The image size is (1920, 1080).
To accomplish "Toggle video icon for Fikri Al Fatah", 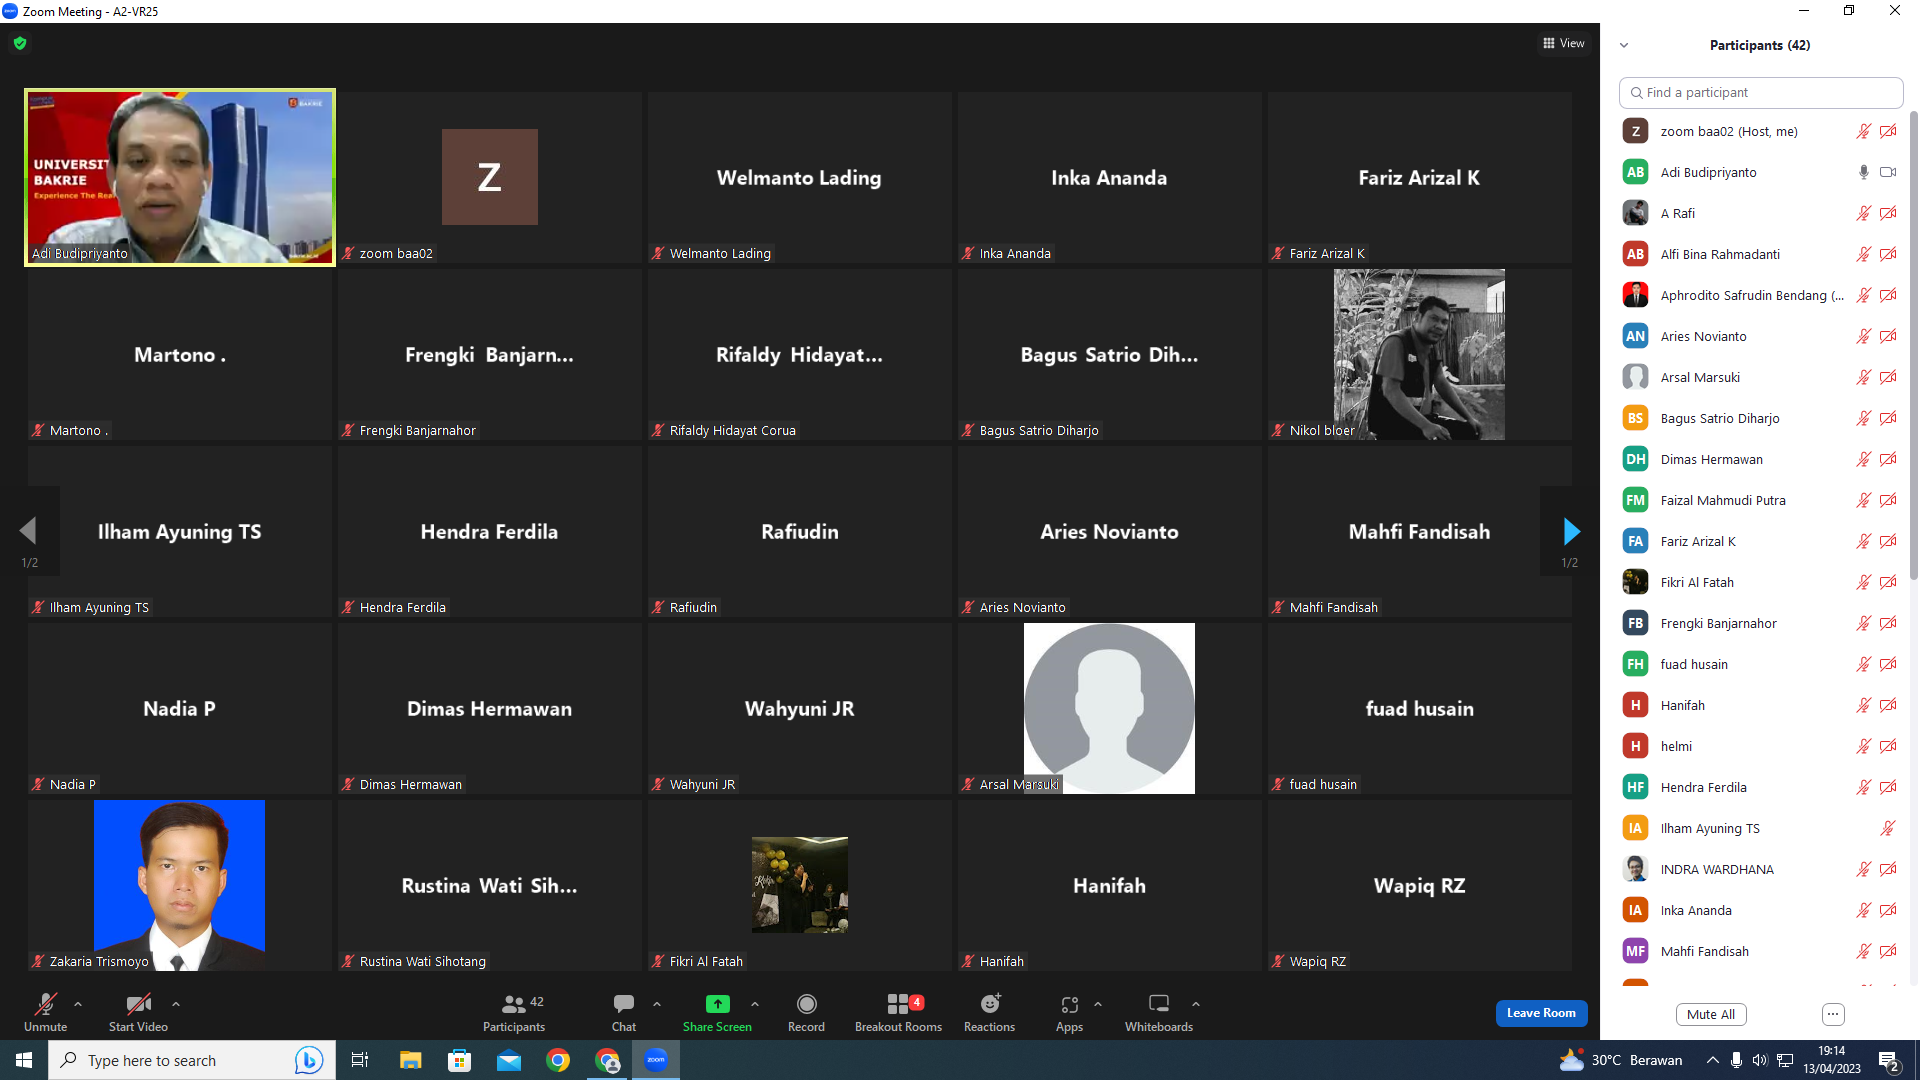I will tap(1888, 582).
